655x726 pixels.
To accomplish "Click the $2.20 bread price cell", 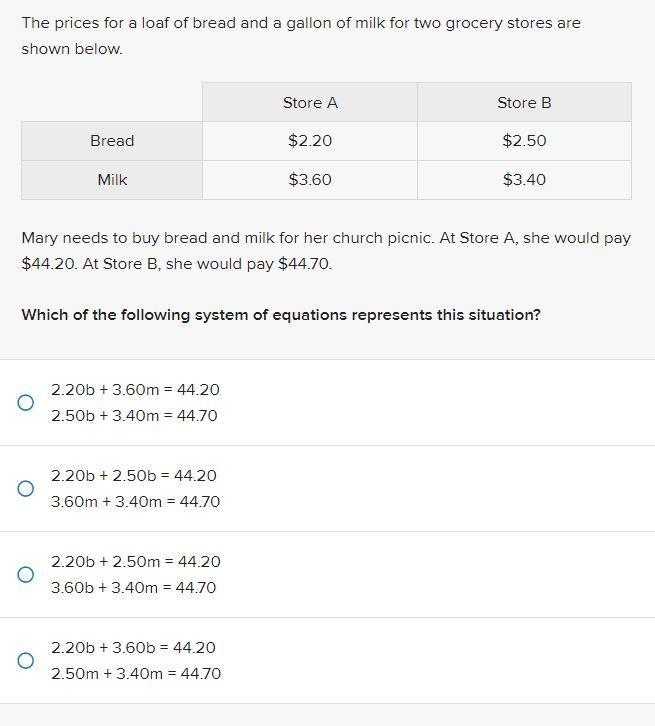I will coord(310,141).
